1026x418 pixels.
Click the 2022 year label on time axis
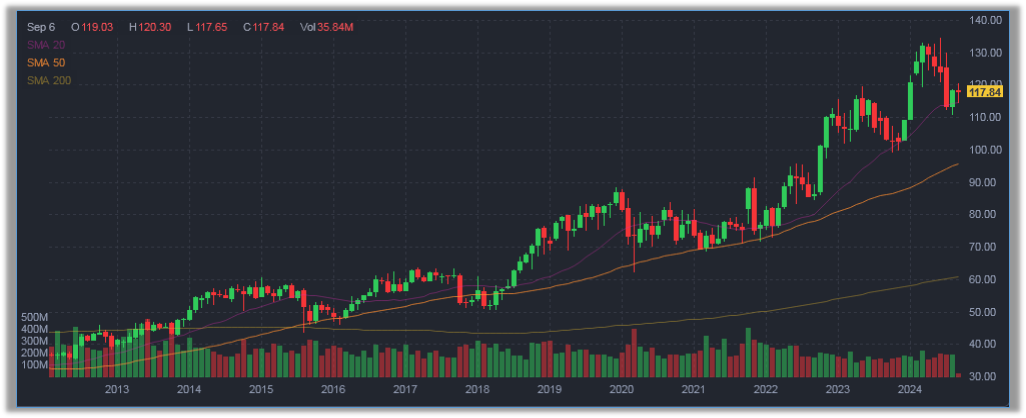[x=765, y=391]
